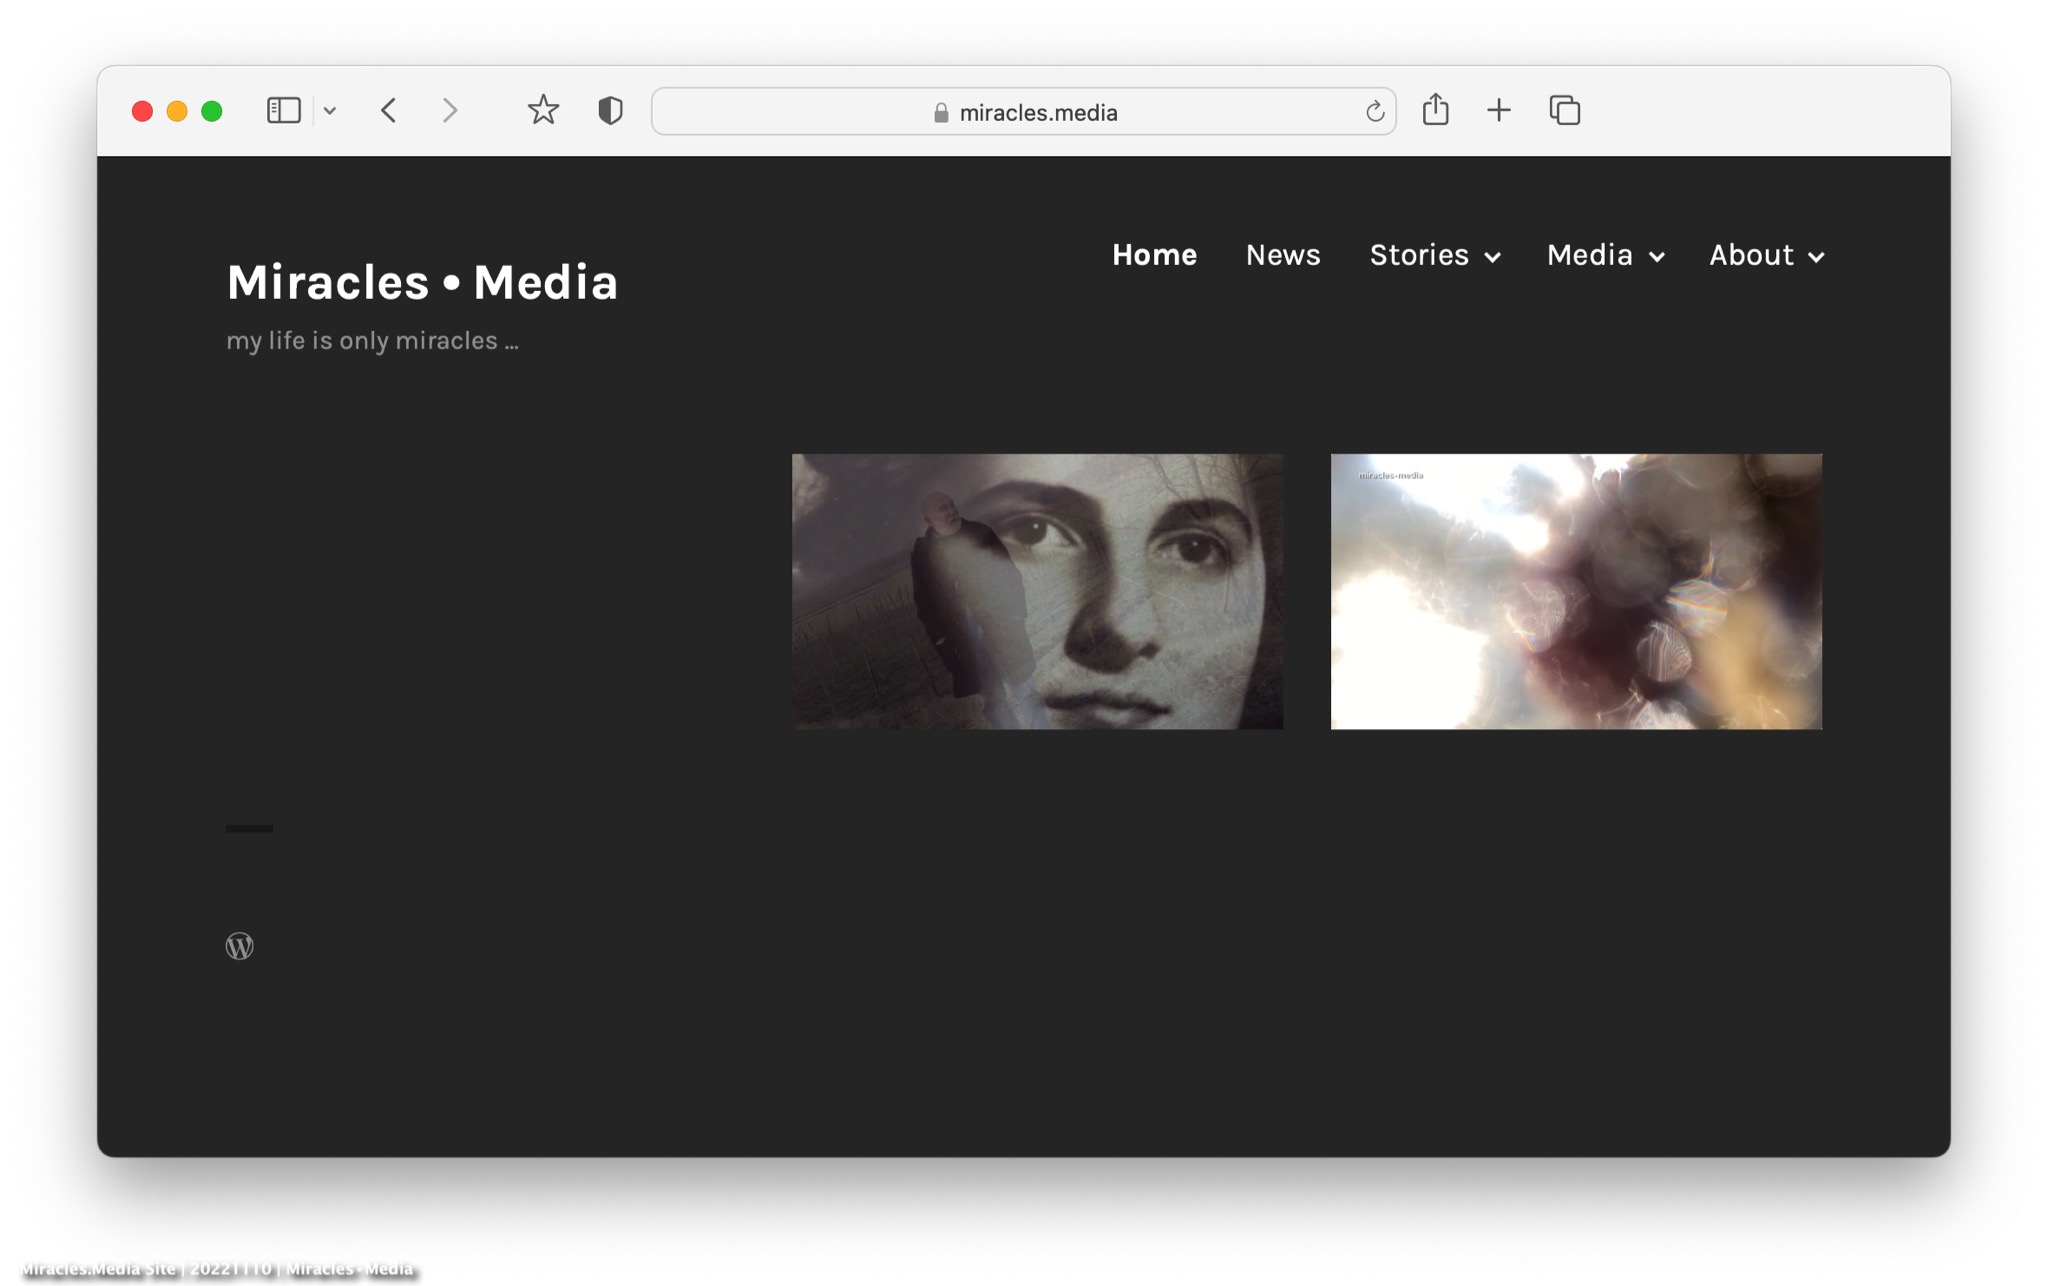Open a new tab with the plus icon
The image size is (2048, 1286).
tap(1498, 110)
